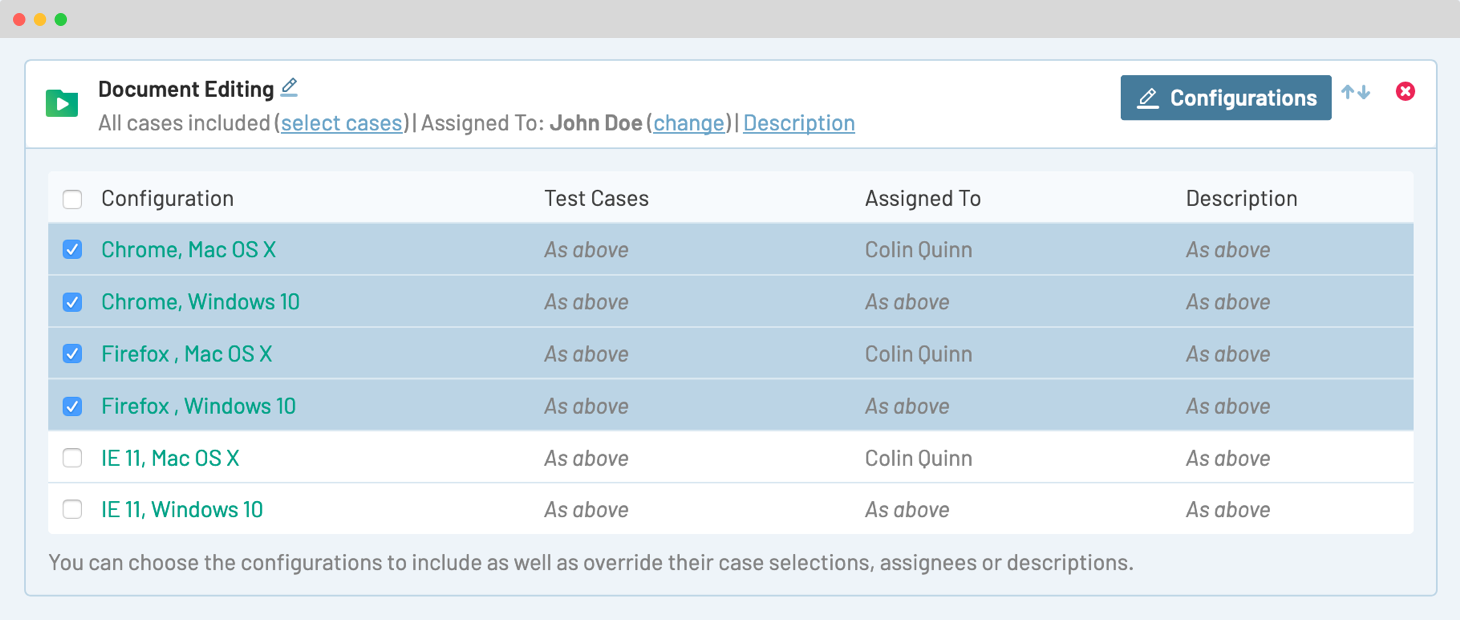The height and width of the screenshot is (620, 1460).
Task: Click the macOS green maximize window button
Action: pyautogui.click(x=61, y=19)
